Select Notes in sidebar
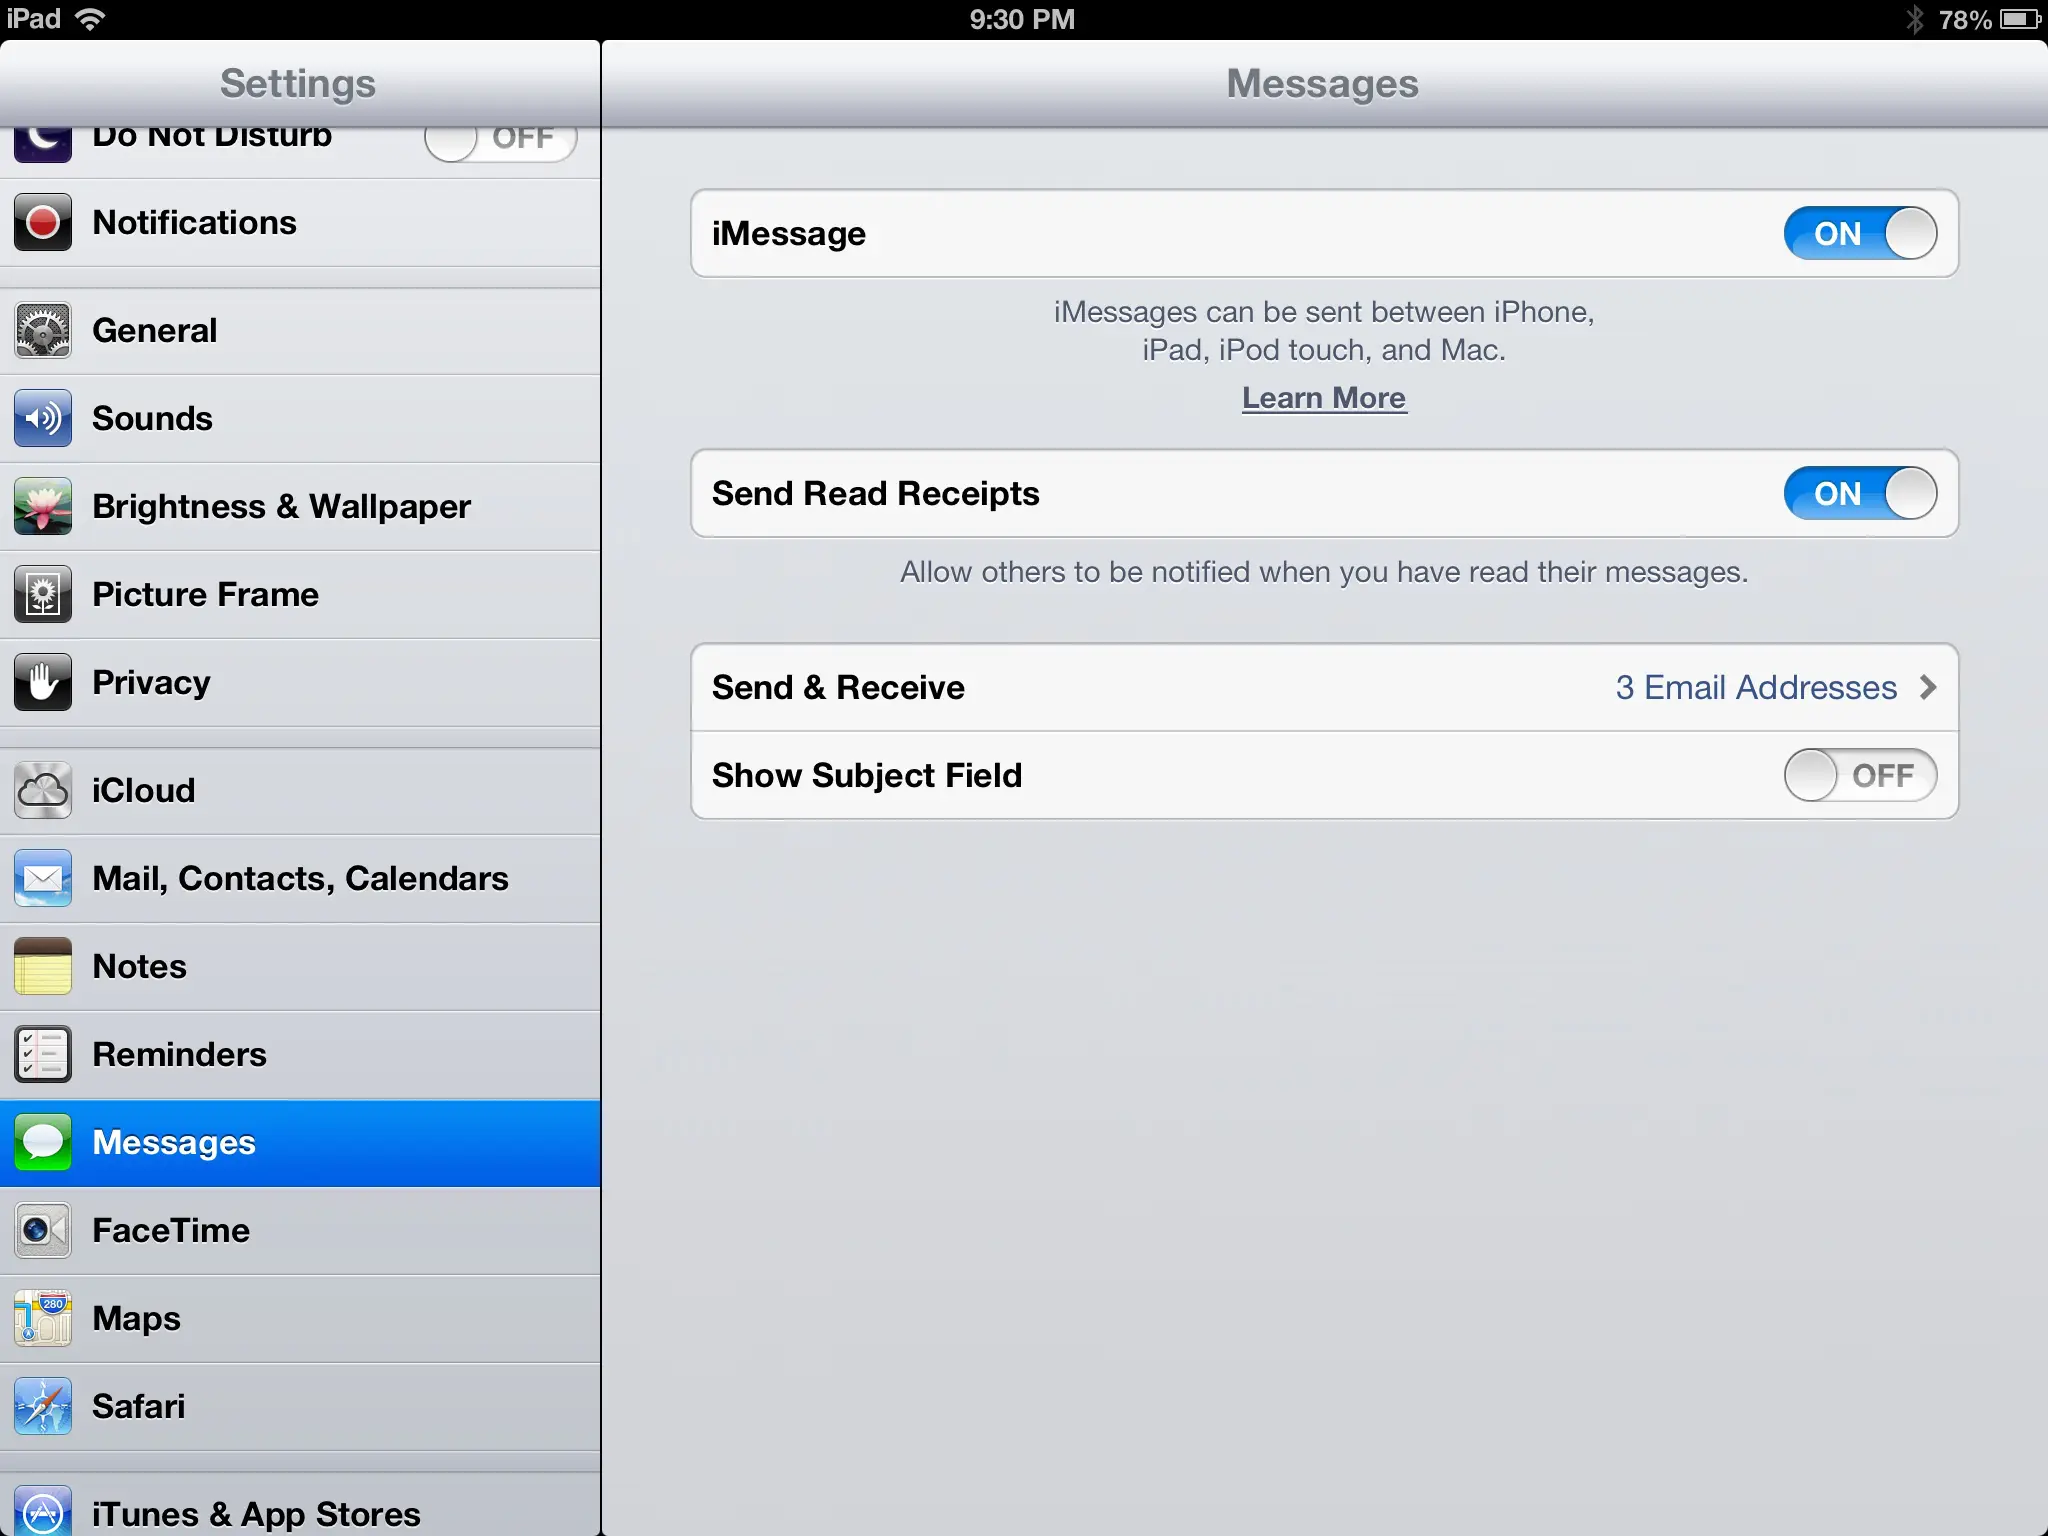 coord(300,966)
